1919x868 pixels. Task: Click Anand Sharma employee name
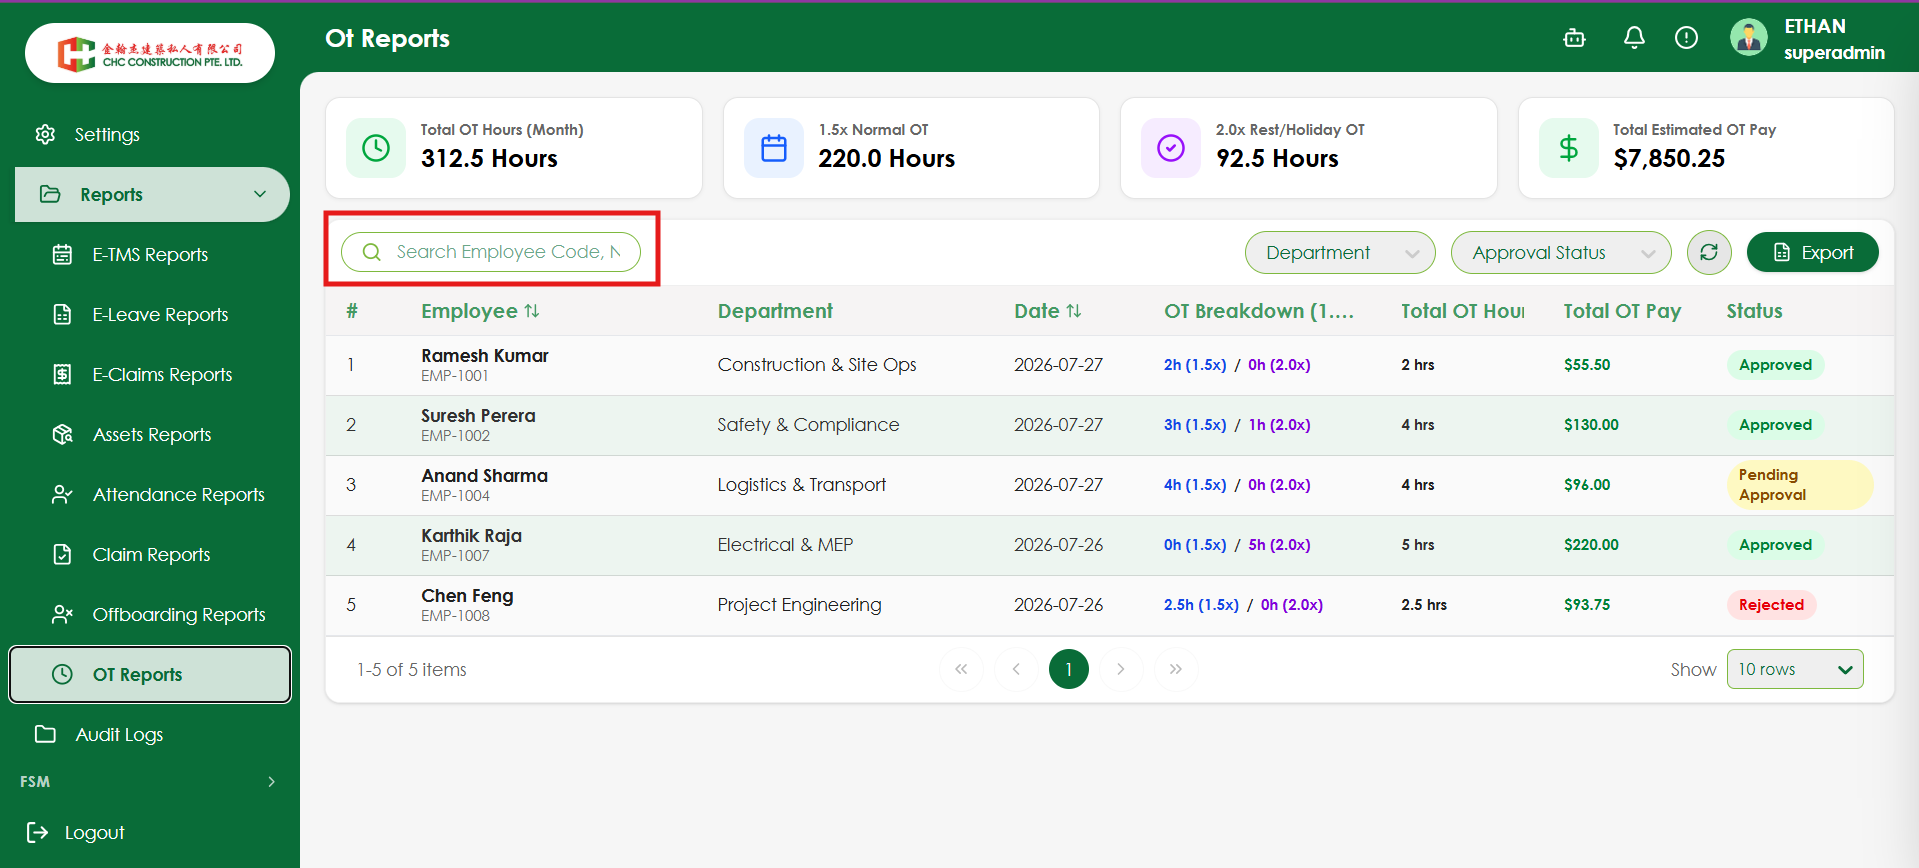pos(484,476)
